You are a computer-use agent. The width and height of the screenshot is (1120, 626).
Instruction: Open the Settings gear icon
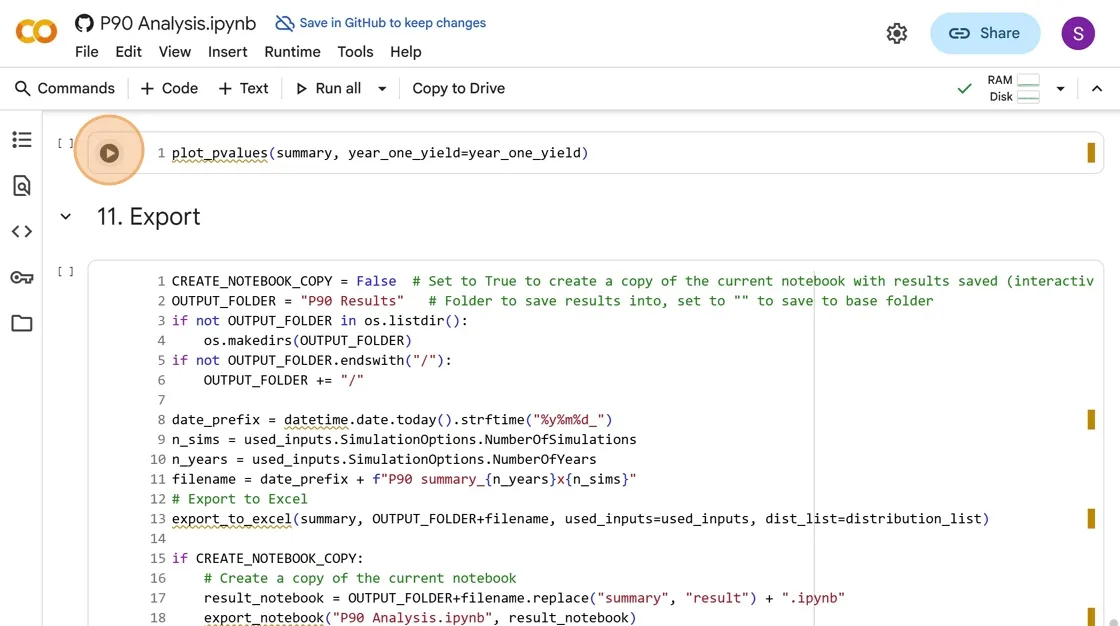click(896, 33)
